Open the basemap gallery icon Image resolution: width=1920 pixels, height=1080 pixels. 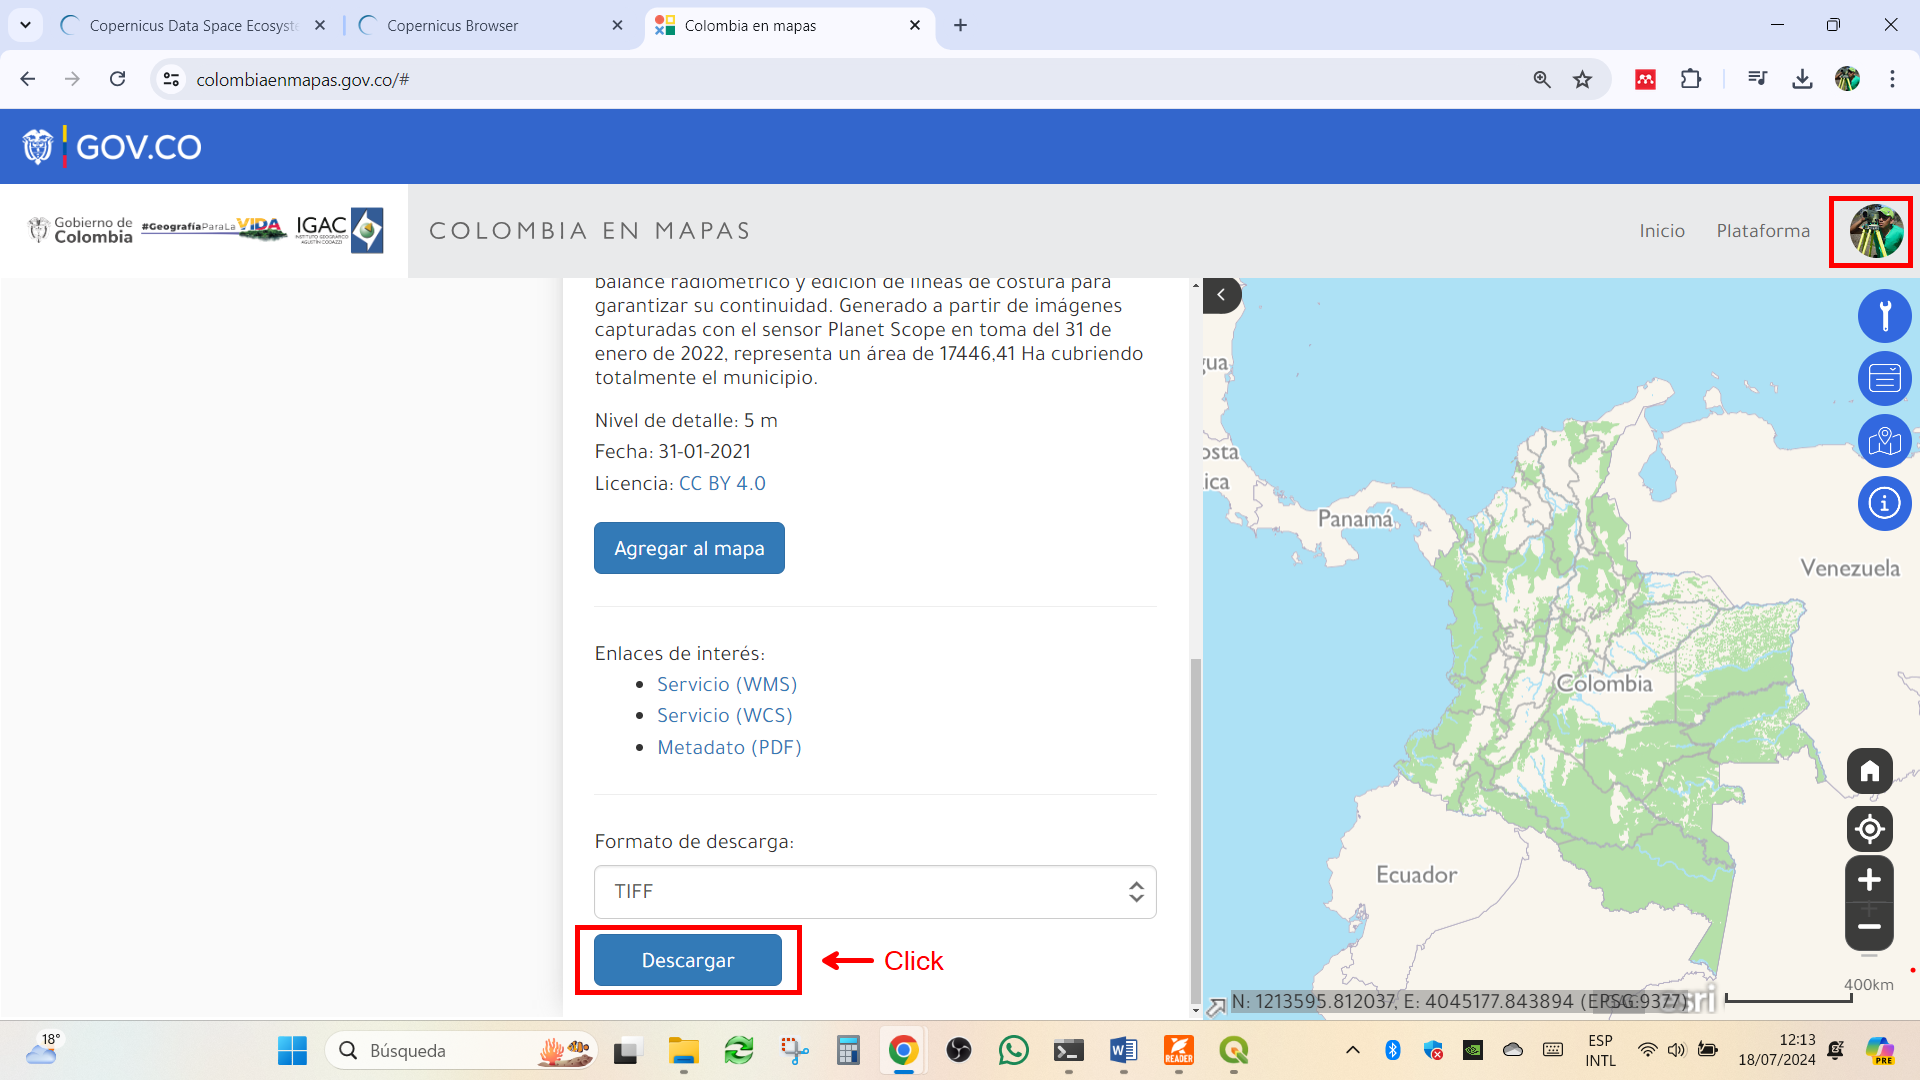click(x=1884, y=441)
